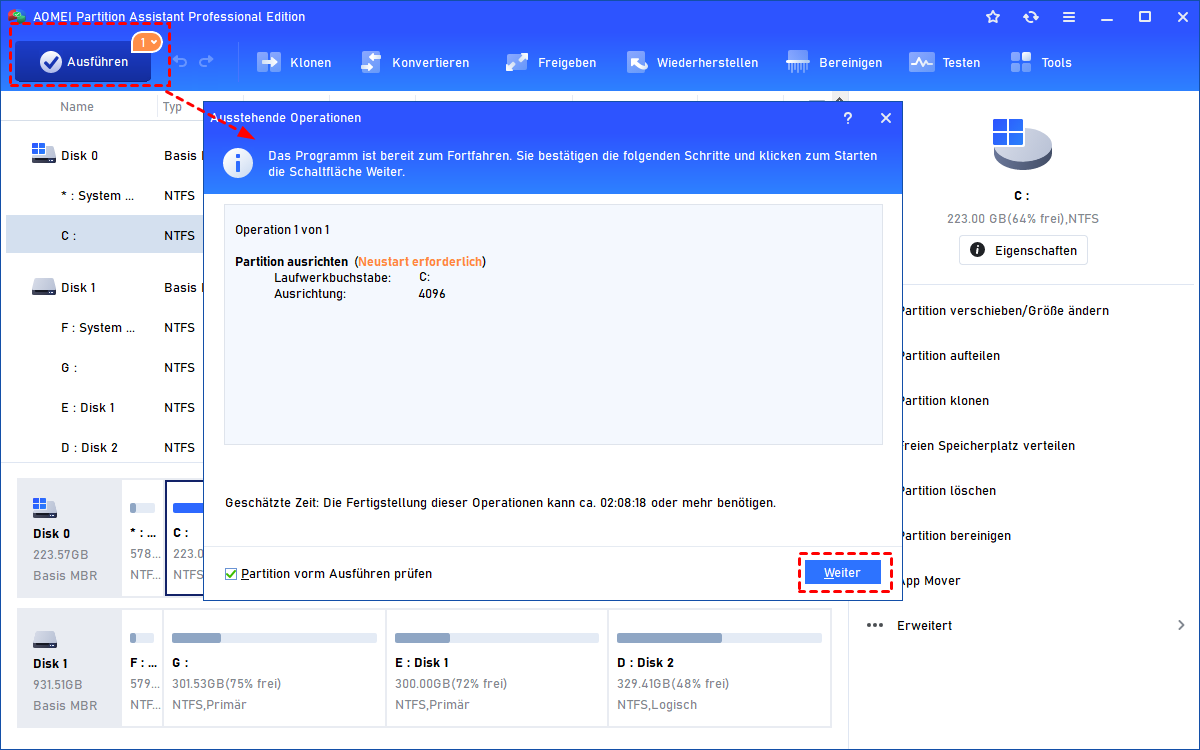Screen dimensions: 1200x750
Task: Click the Klonen toolbar icon
Action: click(269, 62)
